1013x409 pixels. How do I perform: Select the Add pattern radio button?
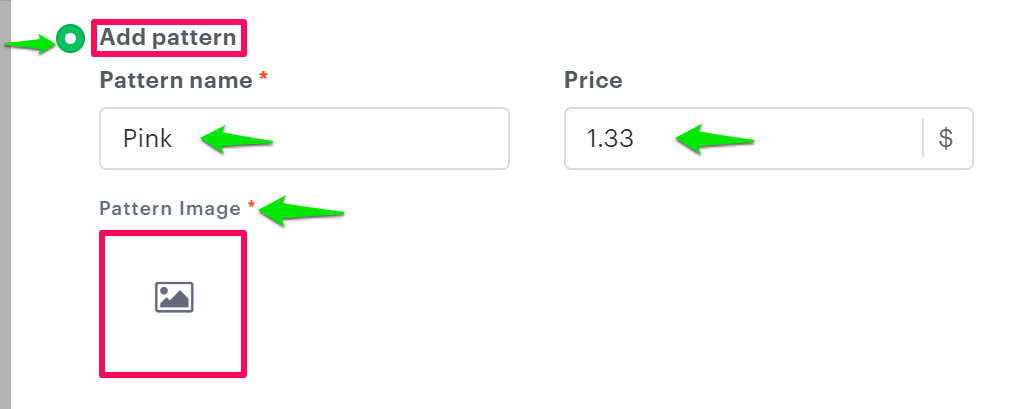click(x=70, y=40)
